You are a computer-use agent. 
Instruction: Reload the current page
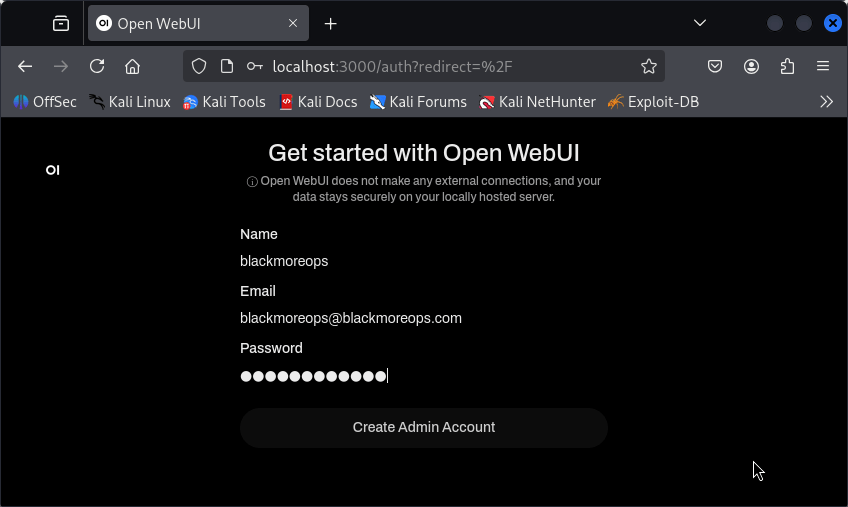97,67
